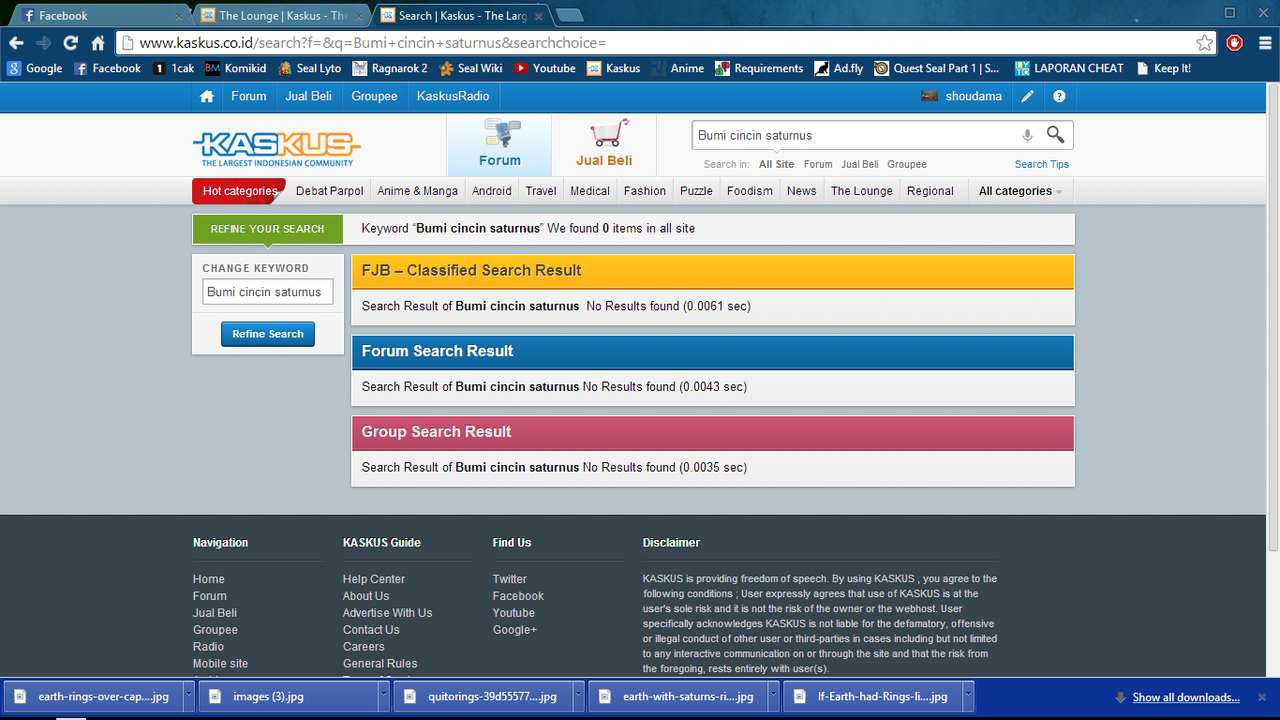Open Mobile site footer link

click(x=220, y=664)
